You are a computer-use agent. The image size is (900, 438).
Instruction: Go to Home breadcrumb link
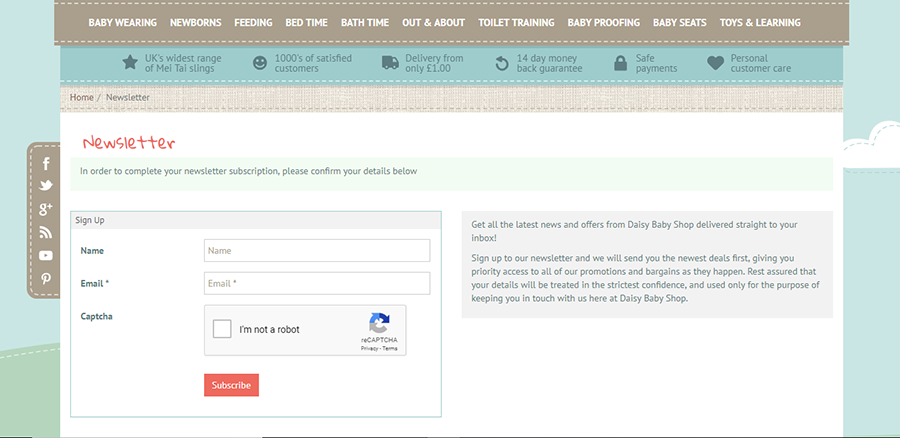point(82,97)
